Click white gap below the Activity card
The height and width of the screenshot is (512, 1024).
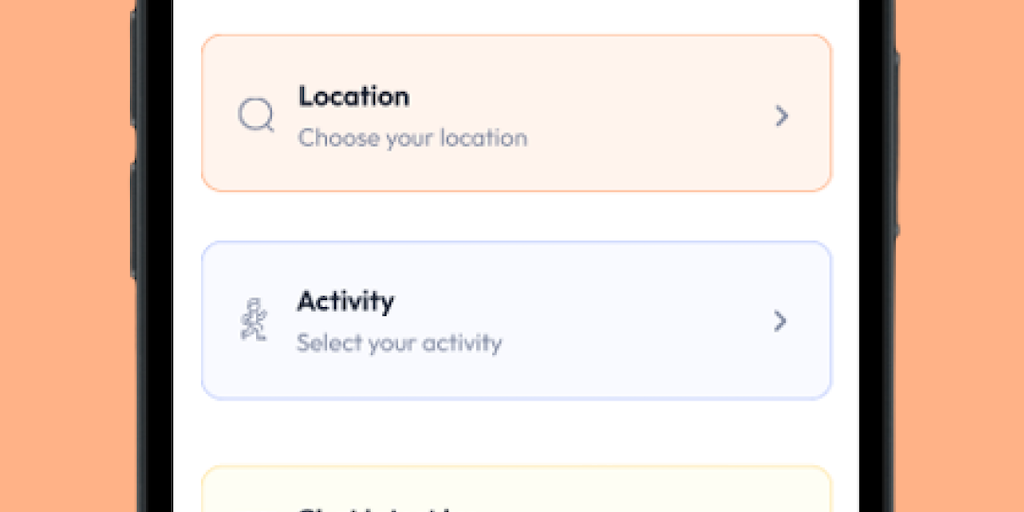point(516,432)
